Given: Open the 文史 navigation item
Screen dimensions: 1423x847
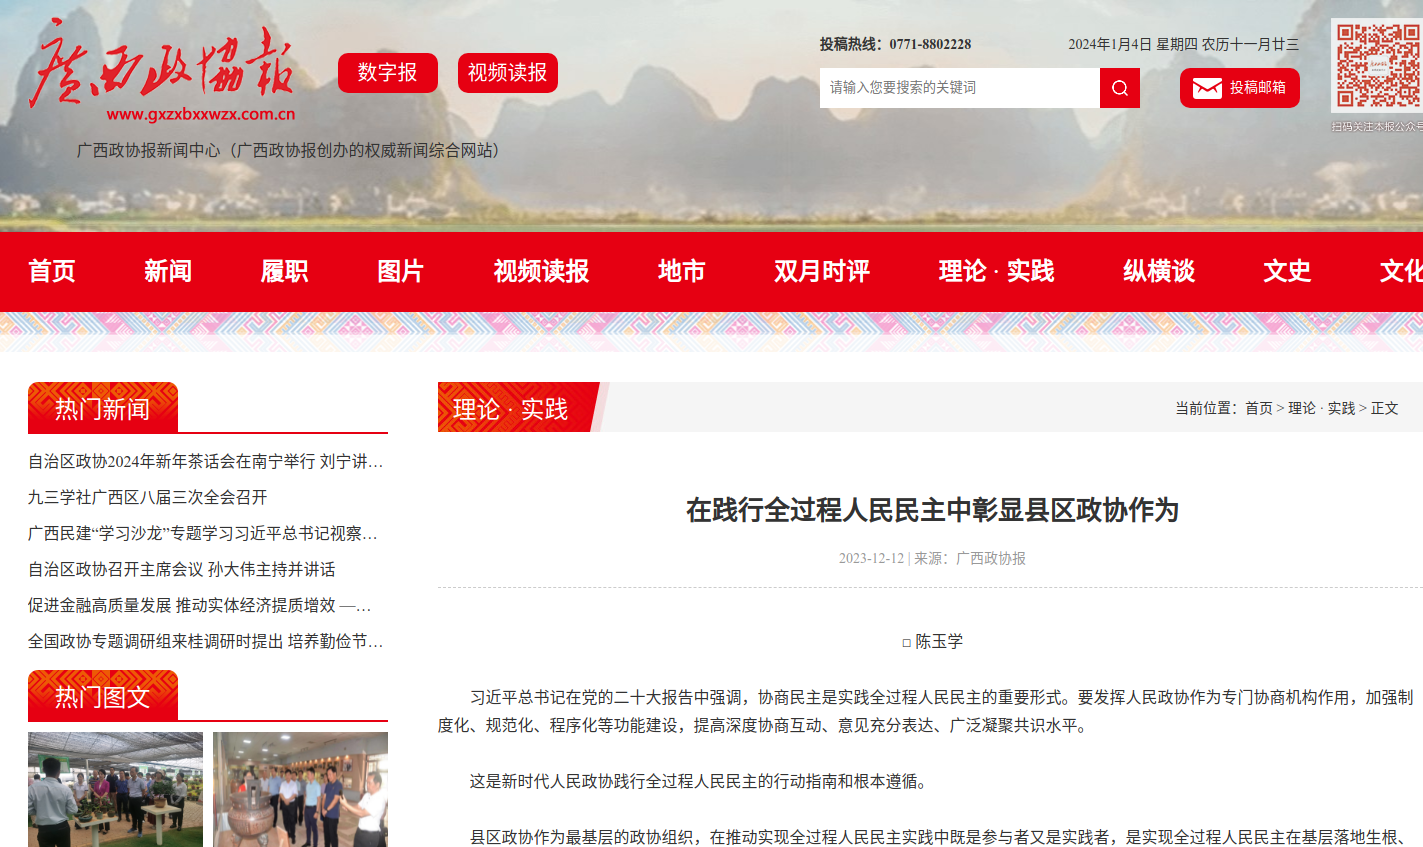Looking at the screenshot, I should pyautogui.click(x=1286, y=271).
